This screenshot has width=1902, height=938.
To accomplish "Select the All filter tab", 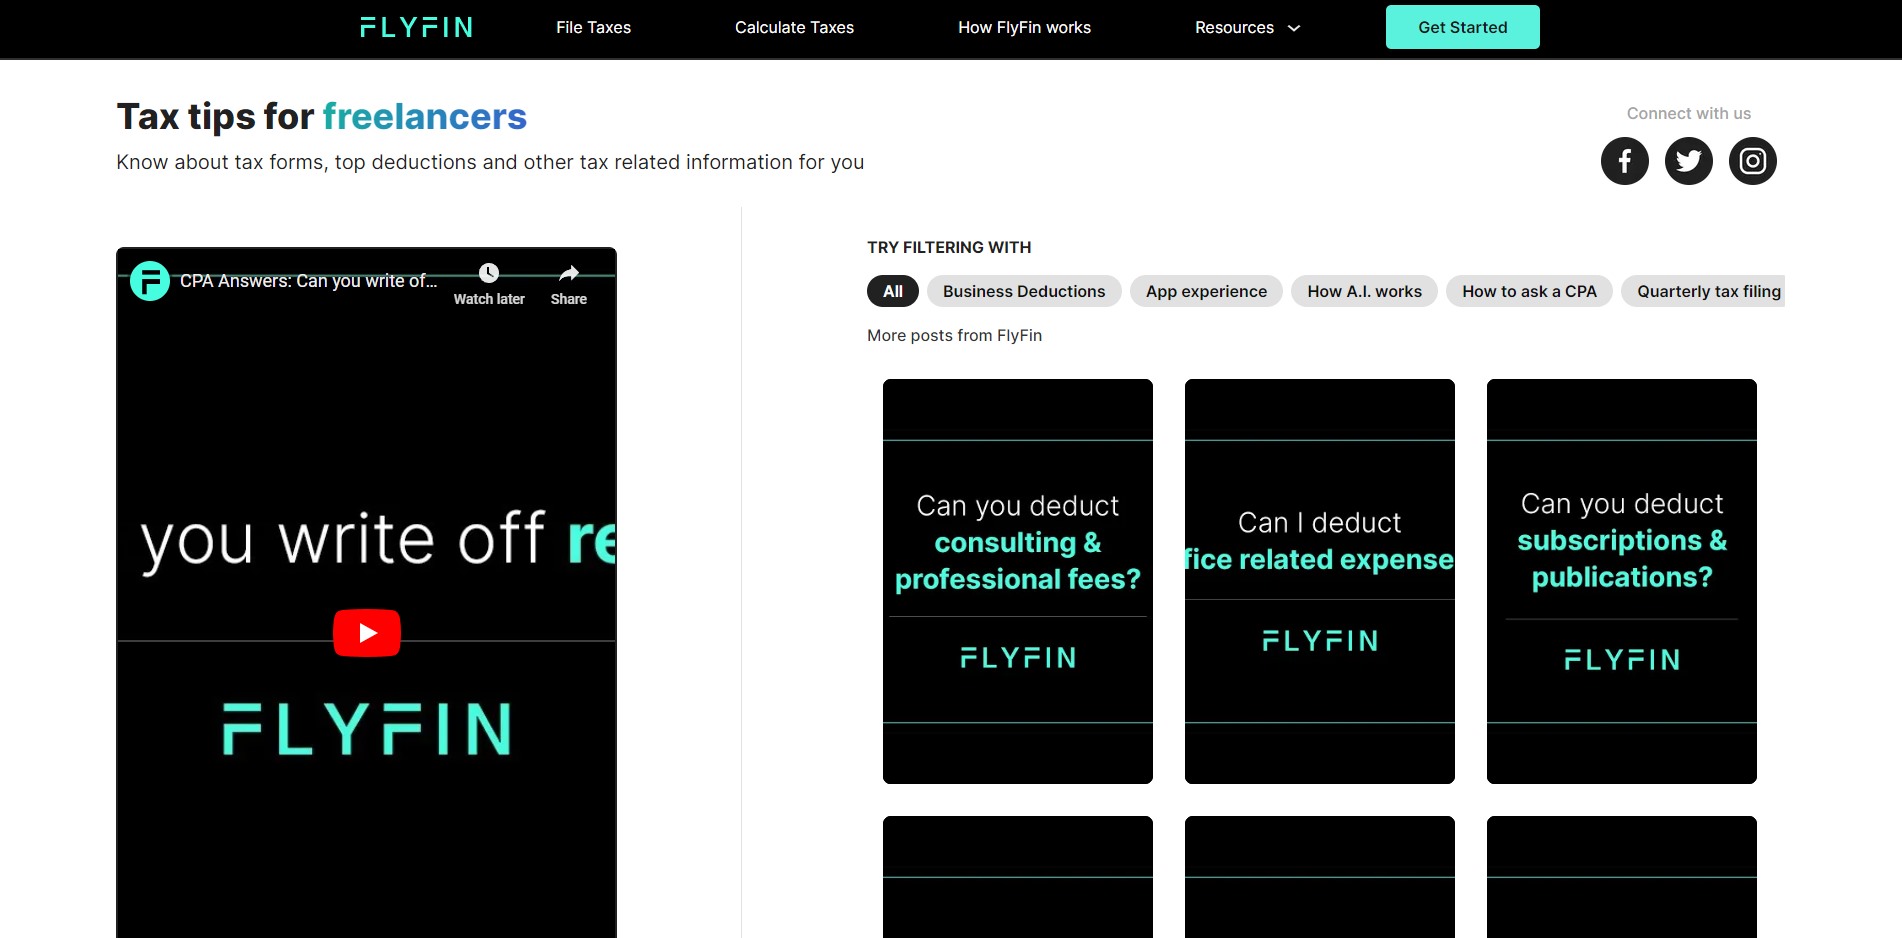I will pos(893,291).
